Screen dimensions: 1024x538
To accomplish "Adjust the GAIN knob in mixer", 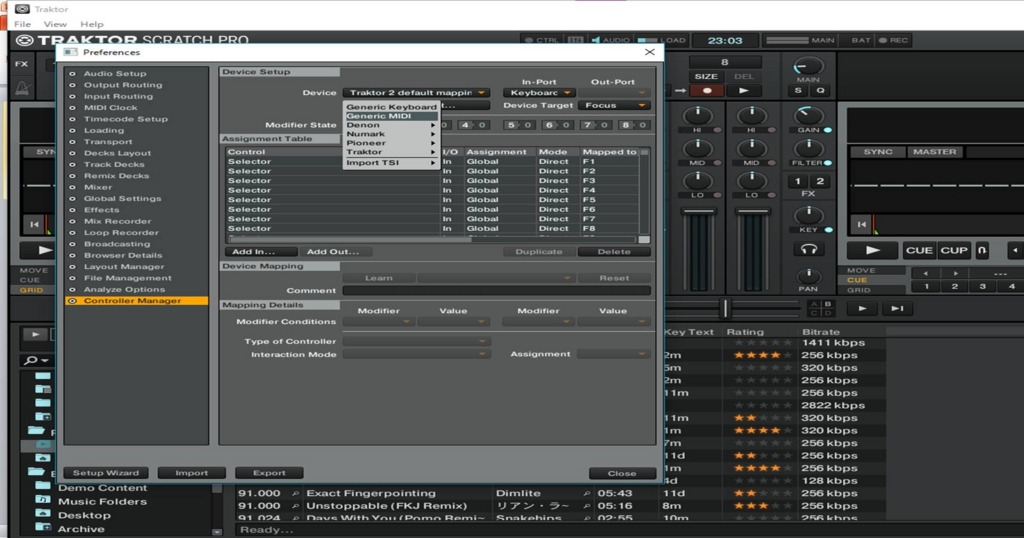I will [x=808, y=116].
